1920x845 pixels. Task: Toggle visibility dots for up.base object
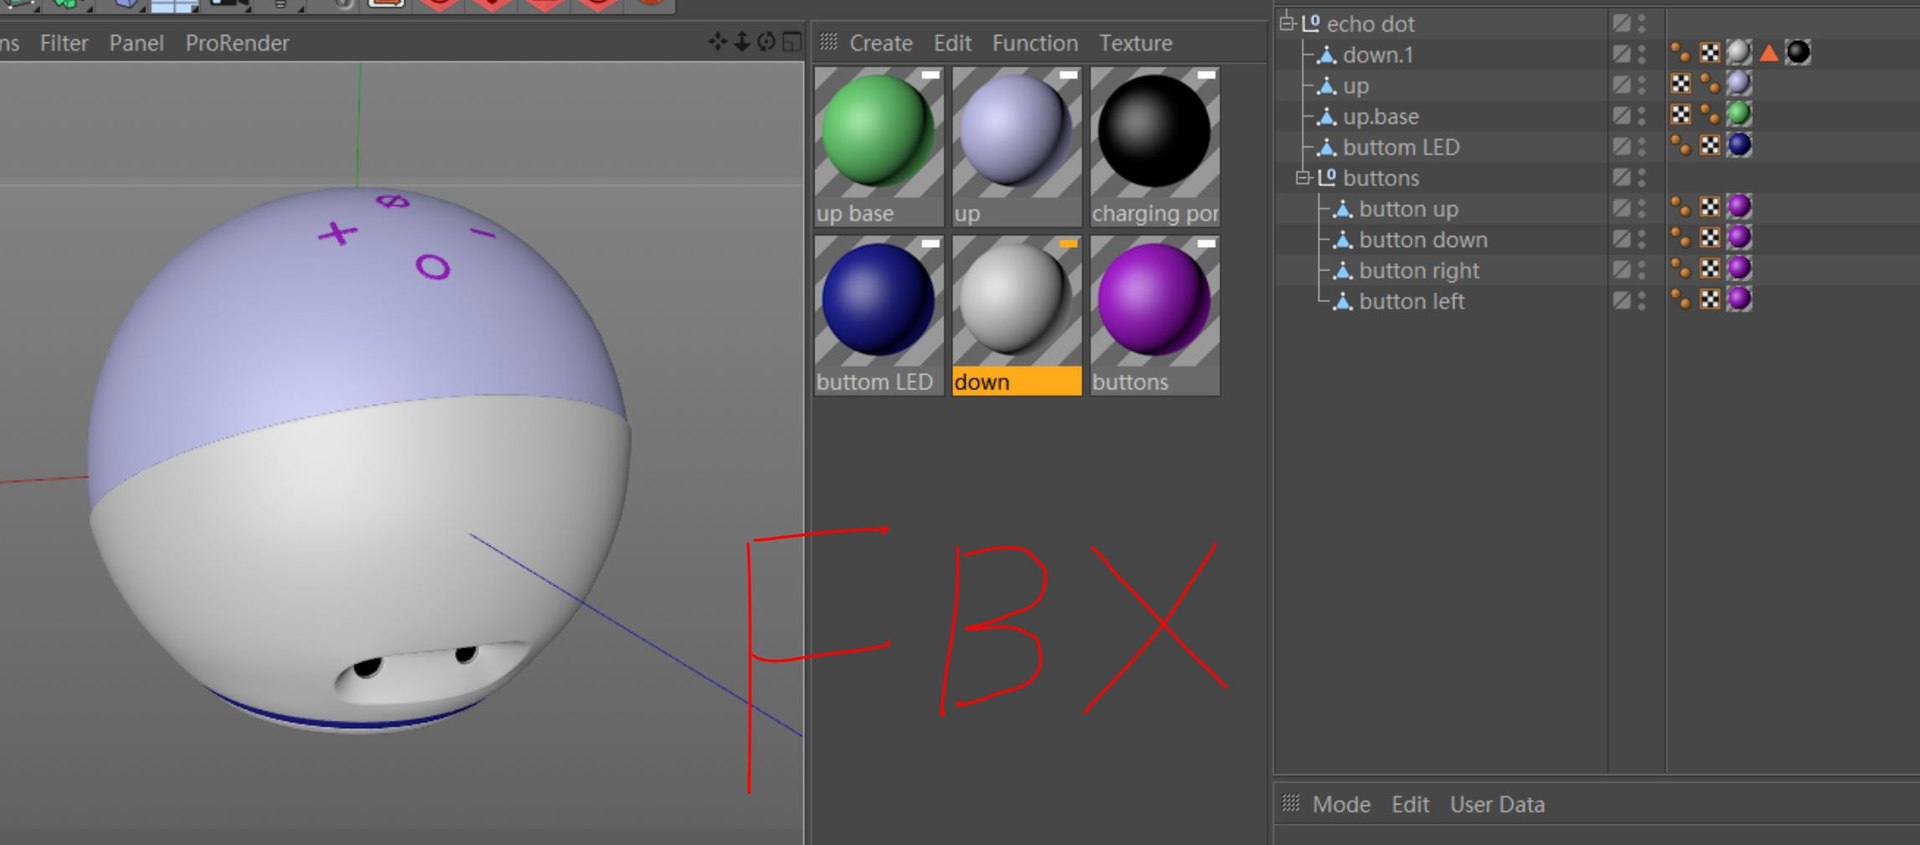(1642, 116)
